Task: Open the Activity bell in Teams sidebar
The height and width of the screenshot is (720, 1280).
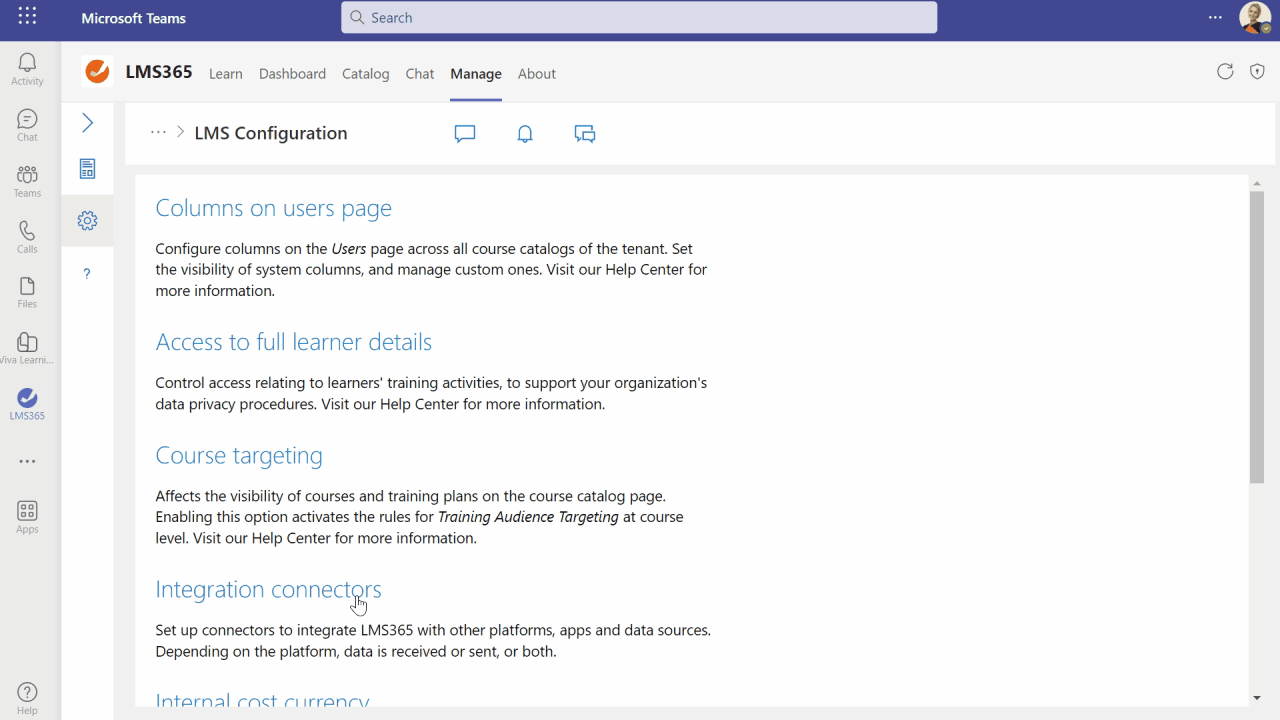Action: [27, 69]
